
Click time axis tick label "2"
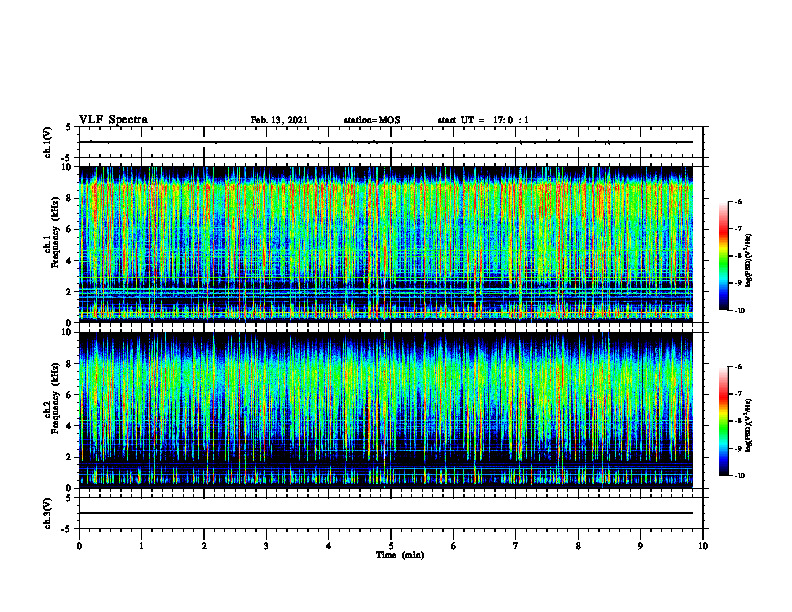(204, 546)
